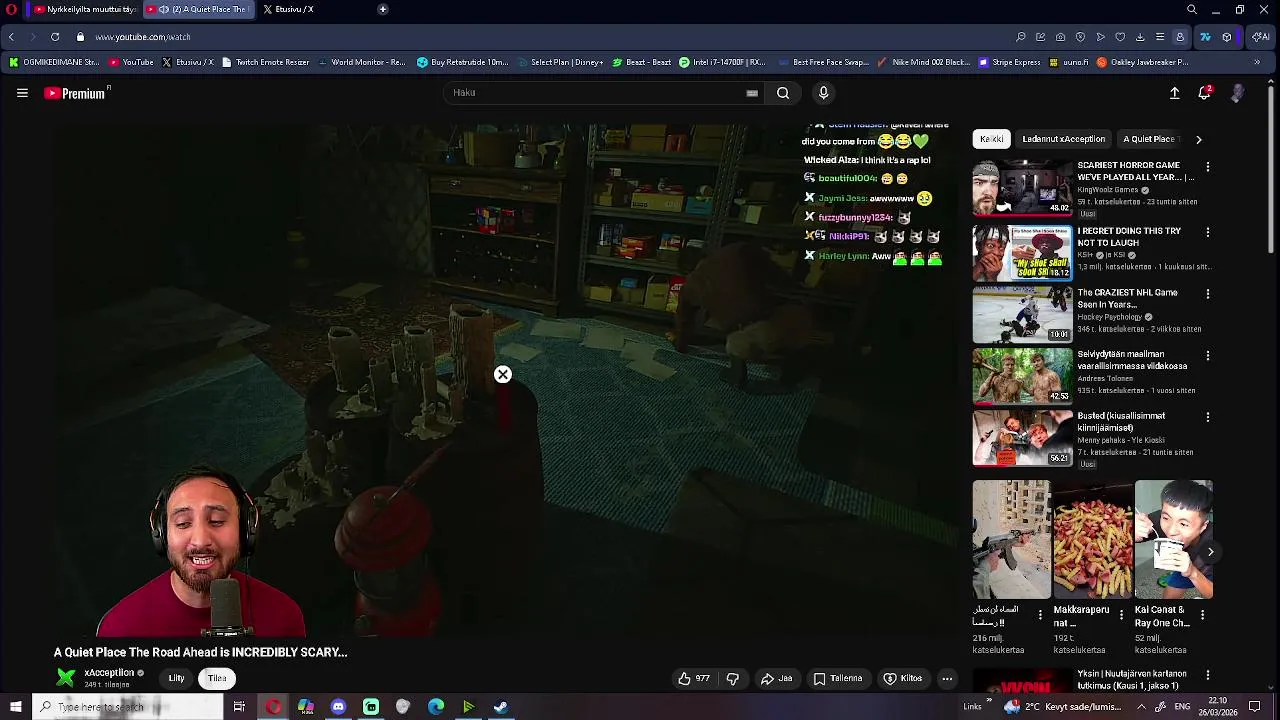Click the Tilaa subscribe button
The width and height of the screenshot is (1280, 720).
click(x=217, y=678)
